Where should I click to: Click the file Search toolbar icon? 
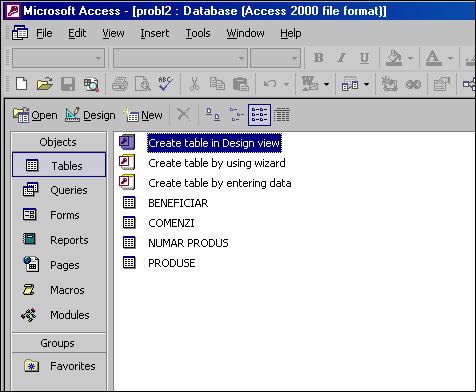pyautogui.click(x=91, y=84)
